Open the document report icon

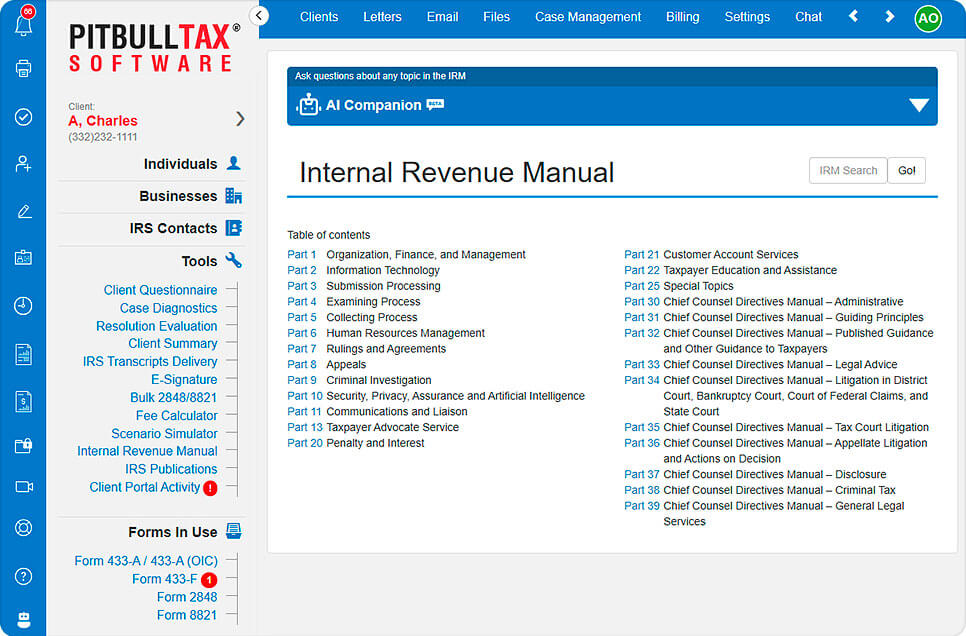click(x=23, y=354)
